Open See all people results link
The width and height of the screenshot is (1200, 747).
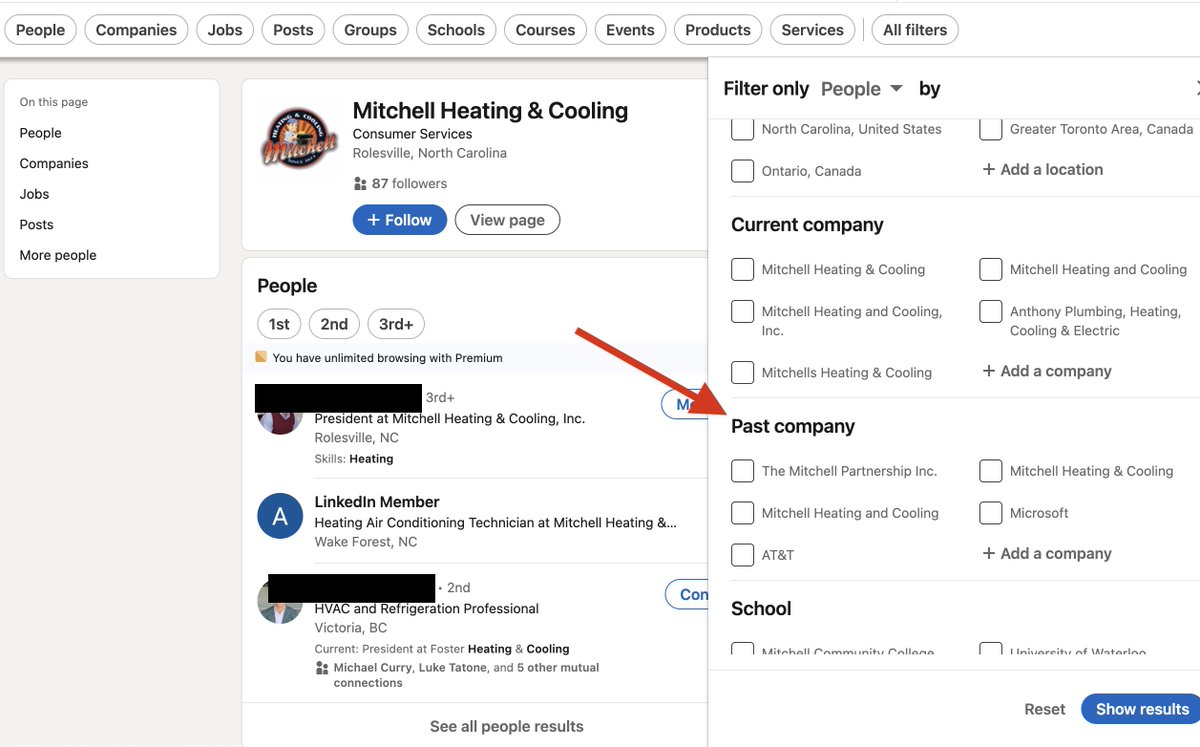coord(507,726)
